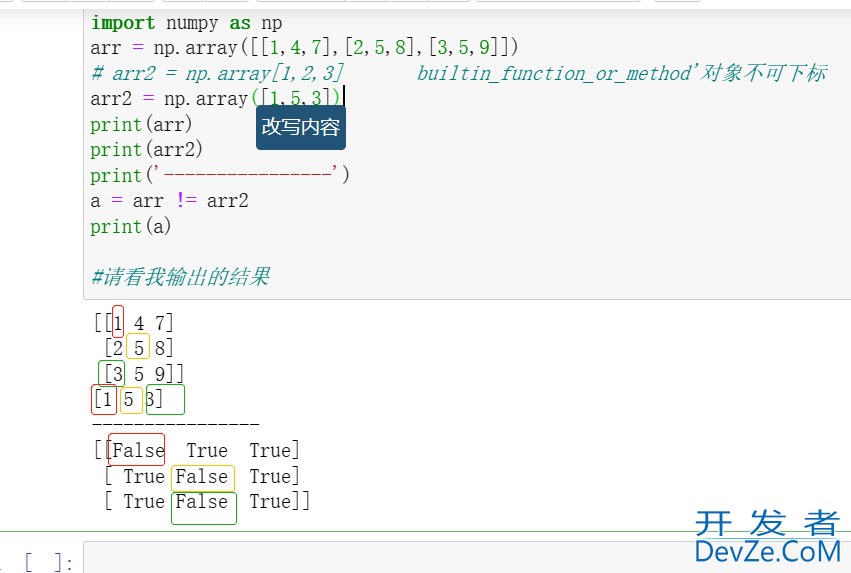The height and width of the screenshot is (573, 851).
Task: Click output row "[3 5 9]]"
Action: 143,373
